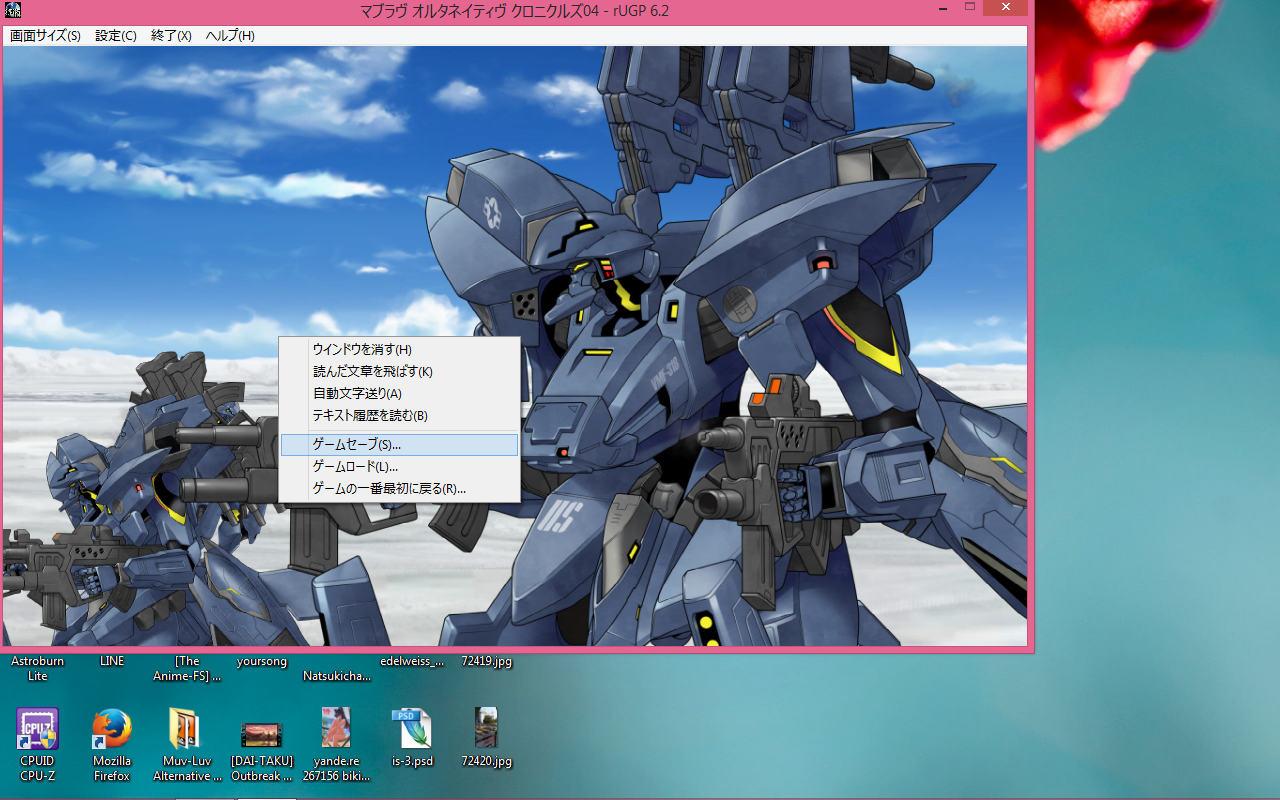Maximize the rUGP game window
The width and height of the screenshot is (1280, 800).
coord(969,8)
